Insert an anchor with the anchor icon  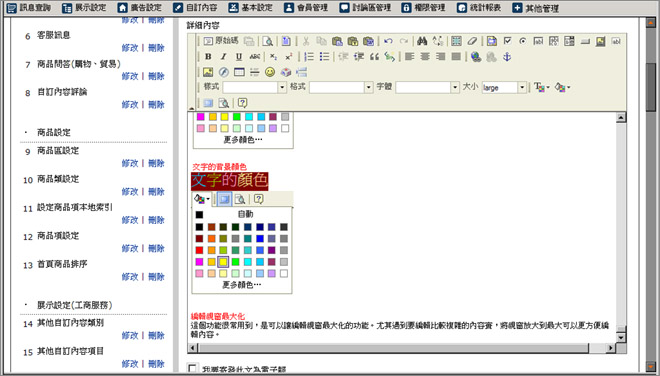click(507, 56)
